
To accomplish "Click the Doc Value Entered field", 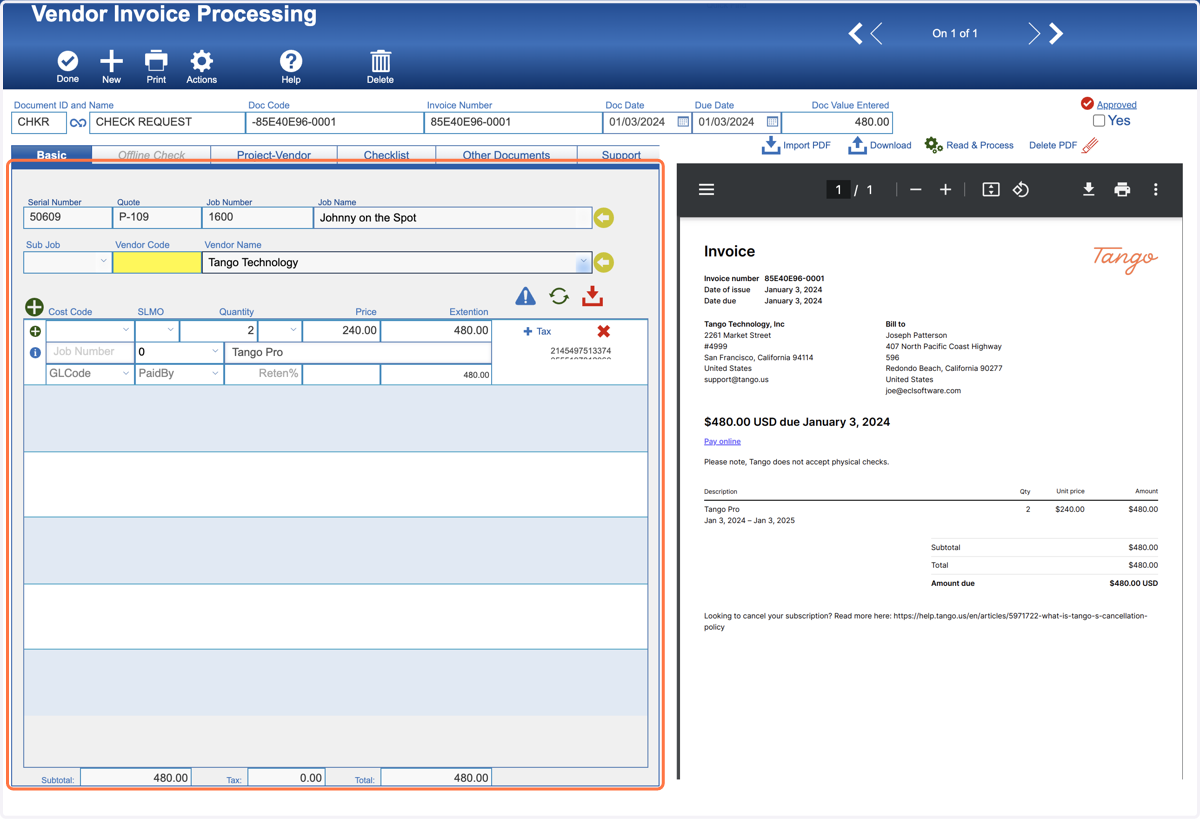I will click(837, 122).
